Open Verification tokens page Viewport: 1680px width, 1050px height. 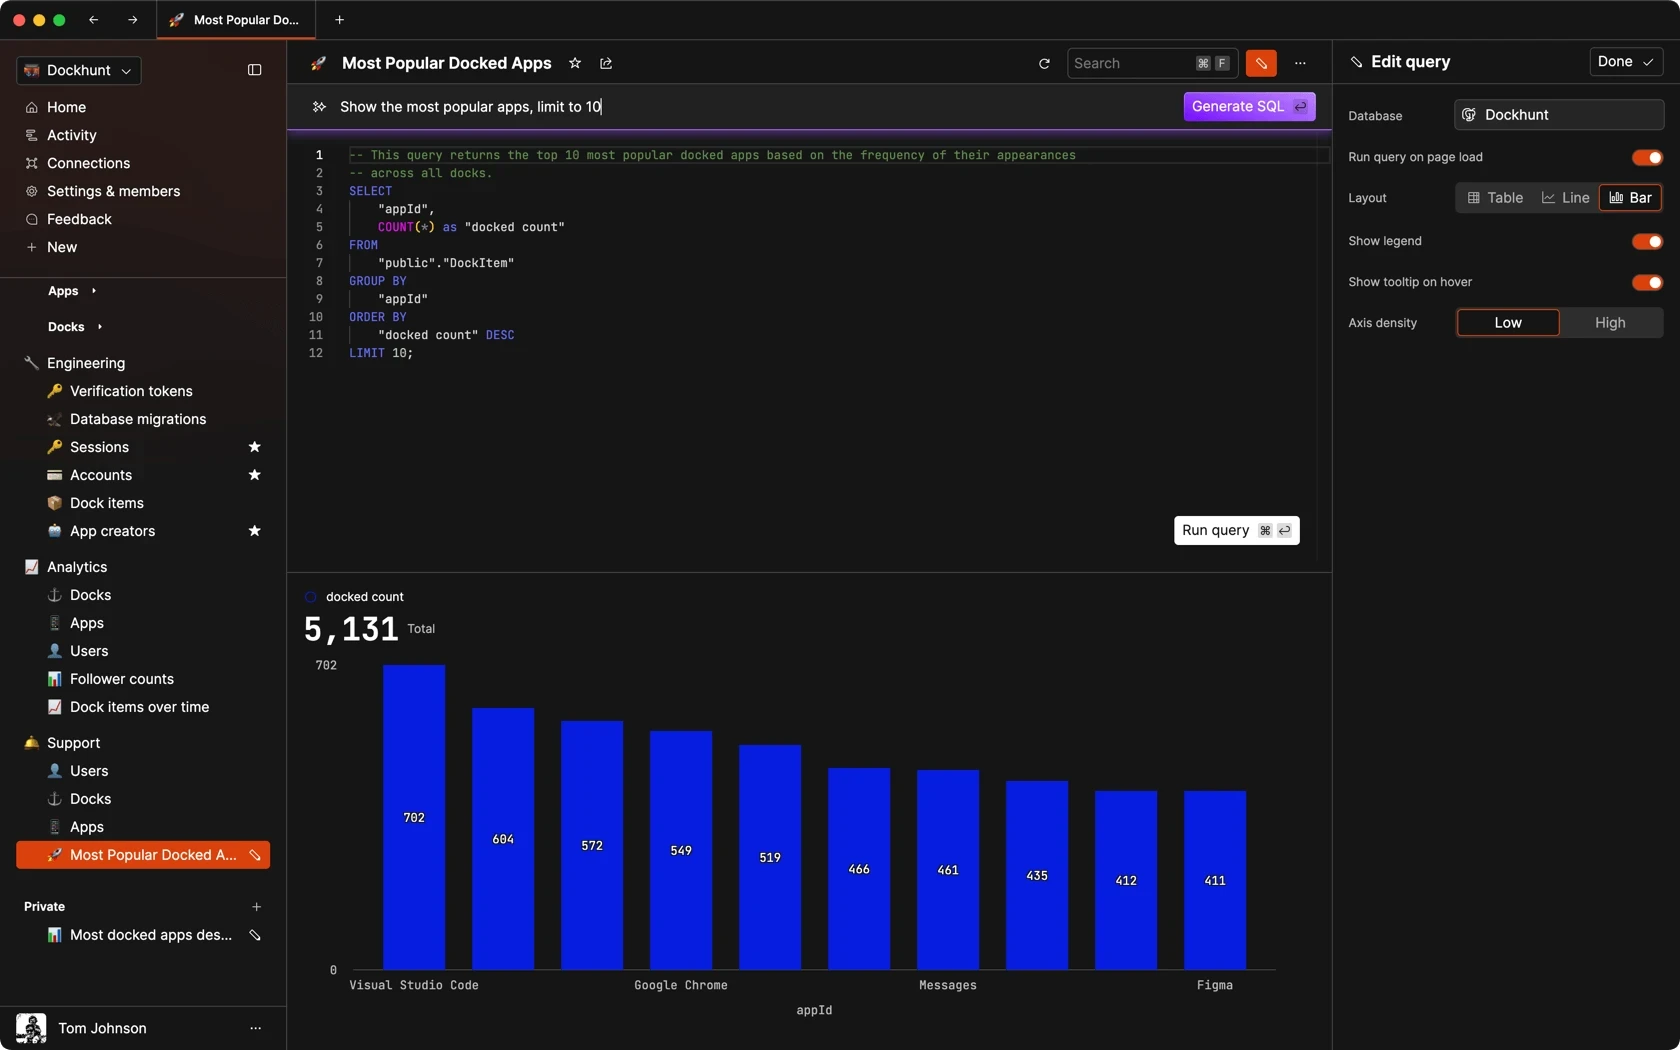tap(131, 391)
